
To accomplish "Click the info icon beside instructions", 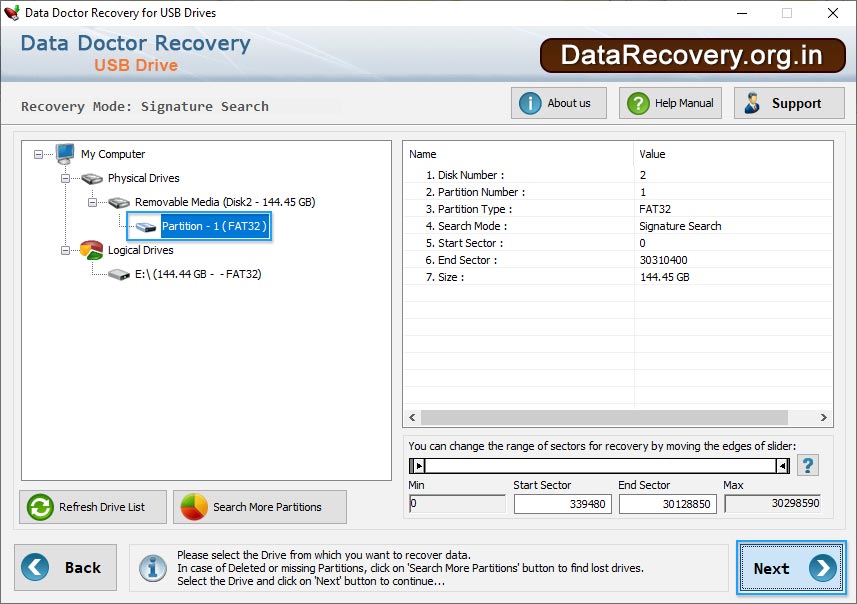I will coord(153,568).
